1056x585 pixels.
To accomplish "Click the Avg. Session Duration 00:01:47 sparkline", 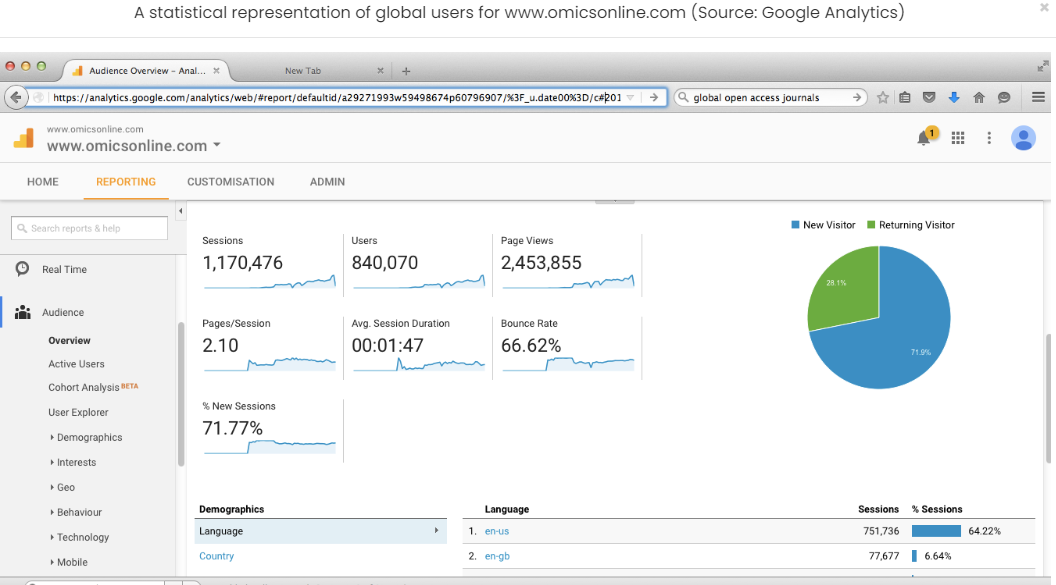I will [x=419, y=364].
